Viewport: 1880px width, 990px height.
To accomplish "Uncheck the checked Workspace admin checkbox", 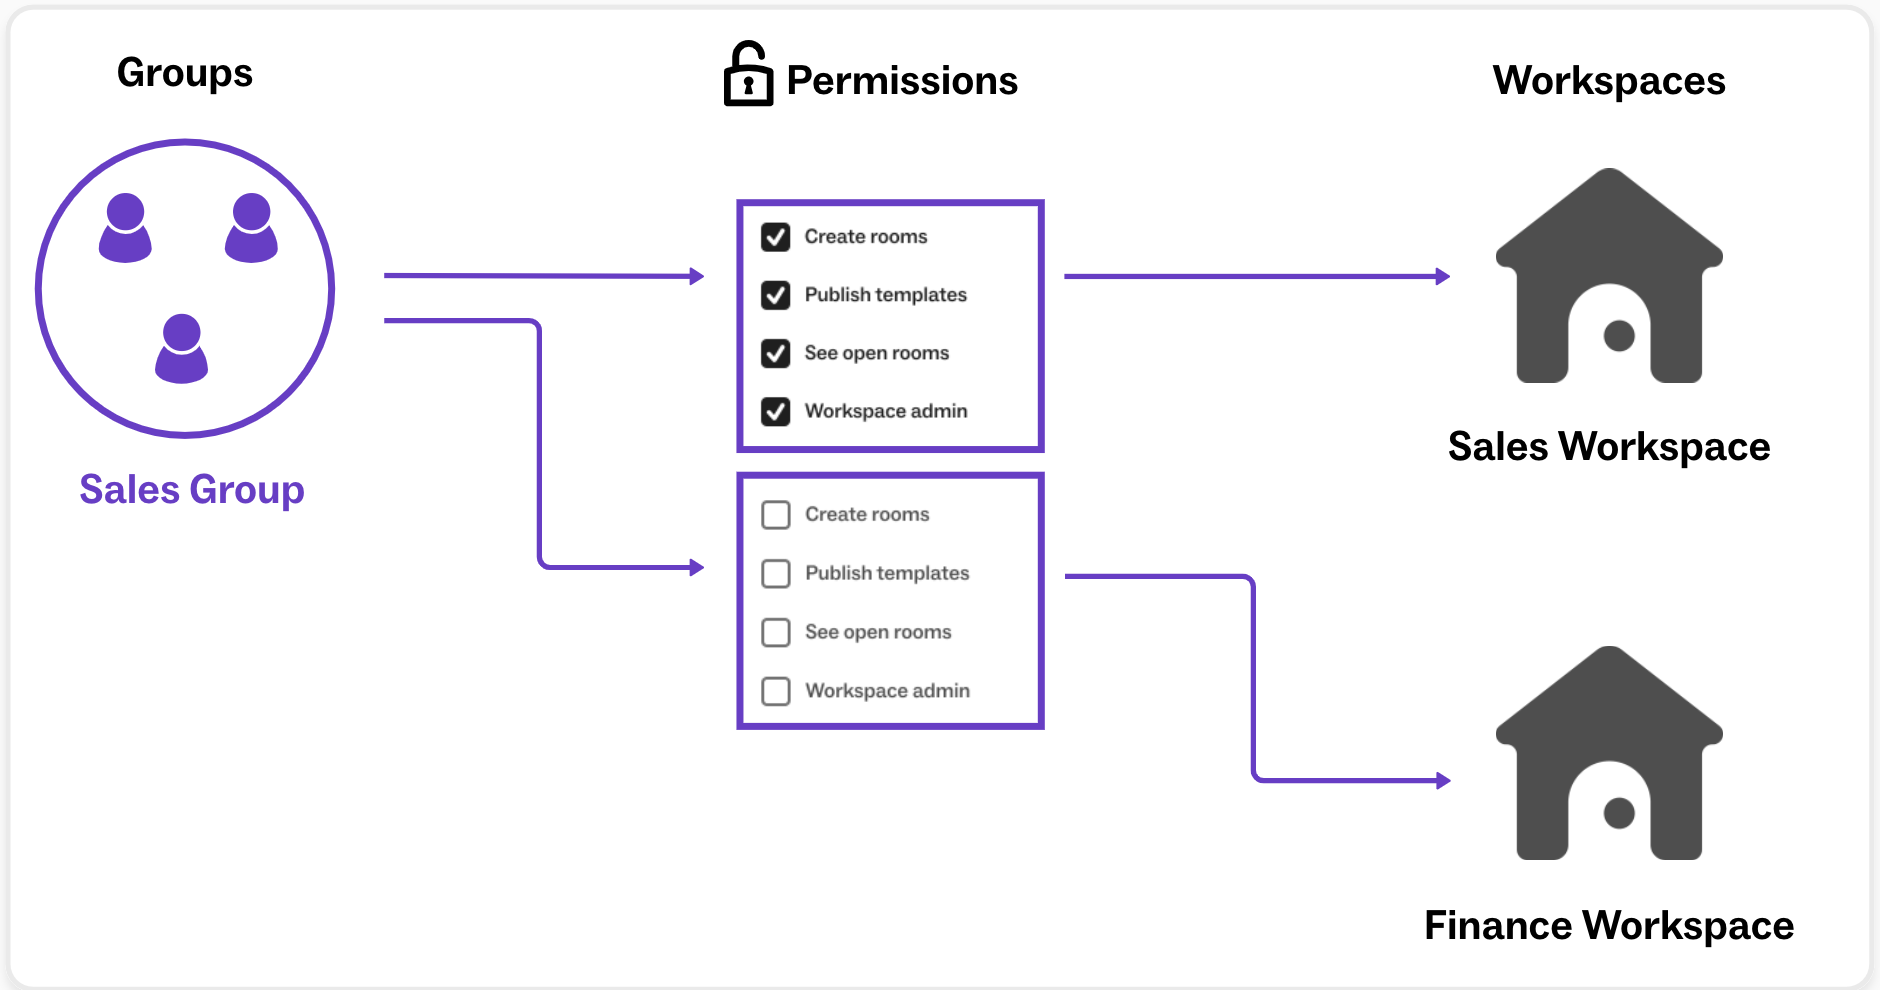I will tap(776, 411).
